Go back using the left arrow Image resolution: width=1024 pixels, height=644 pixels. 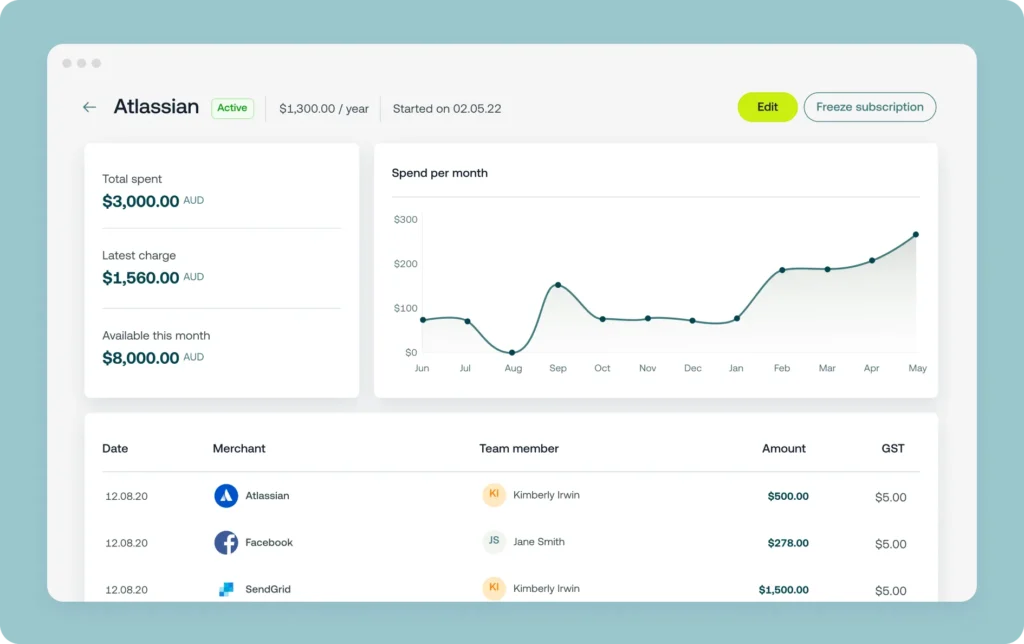(x=89, y=107)
